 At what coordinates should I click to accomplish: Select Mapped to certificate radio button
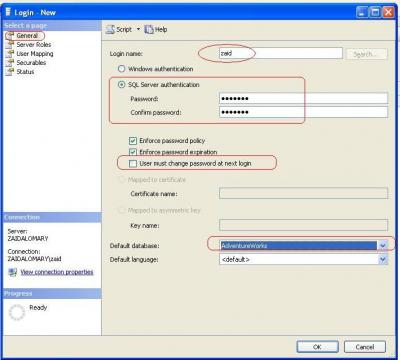click(x=122, y=180)
